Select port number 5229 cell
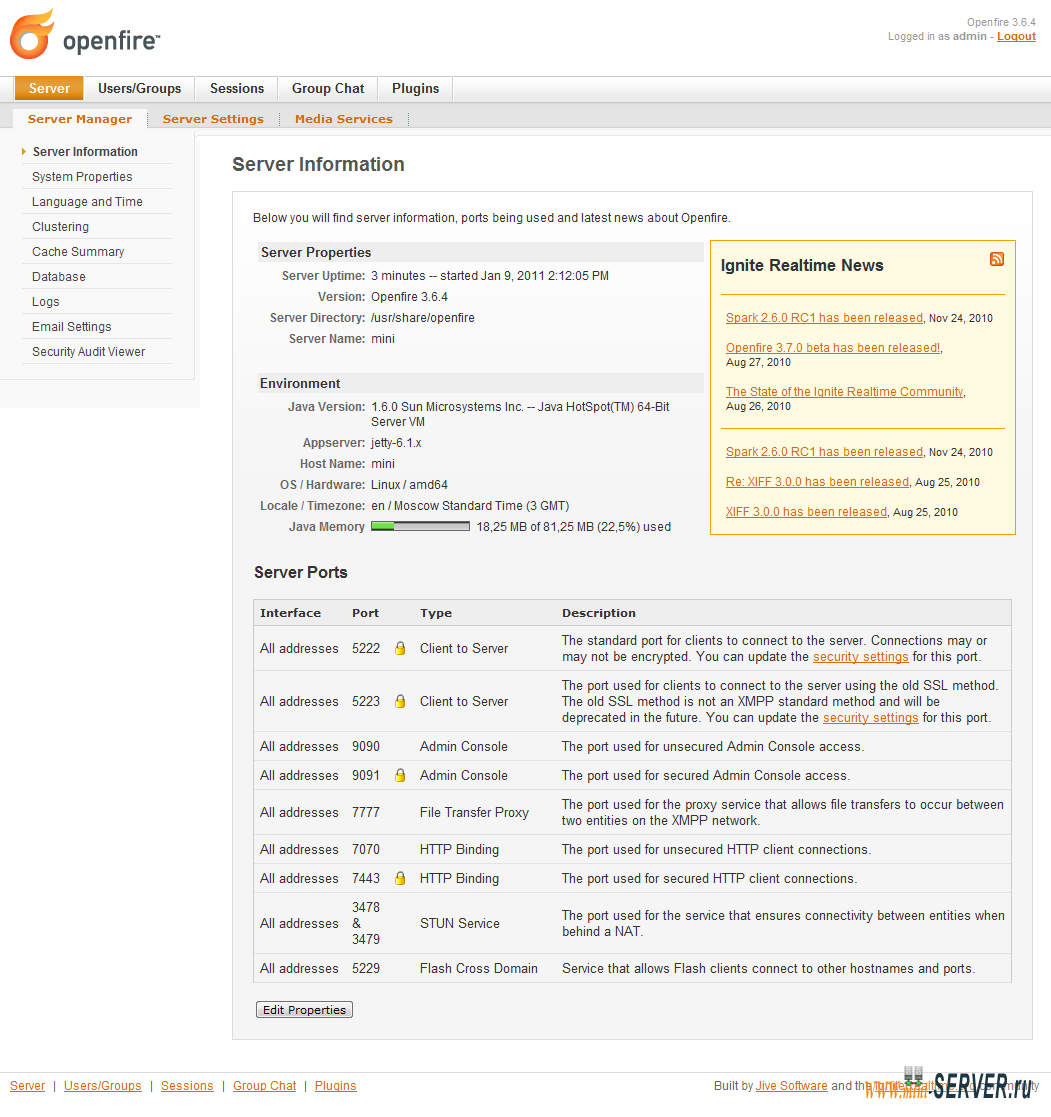 pyautogui.click(x=366, y=968)
